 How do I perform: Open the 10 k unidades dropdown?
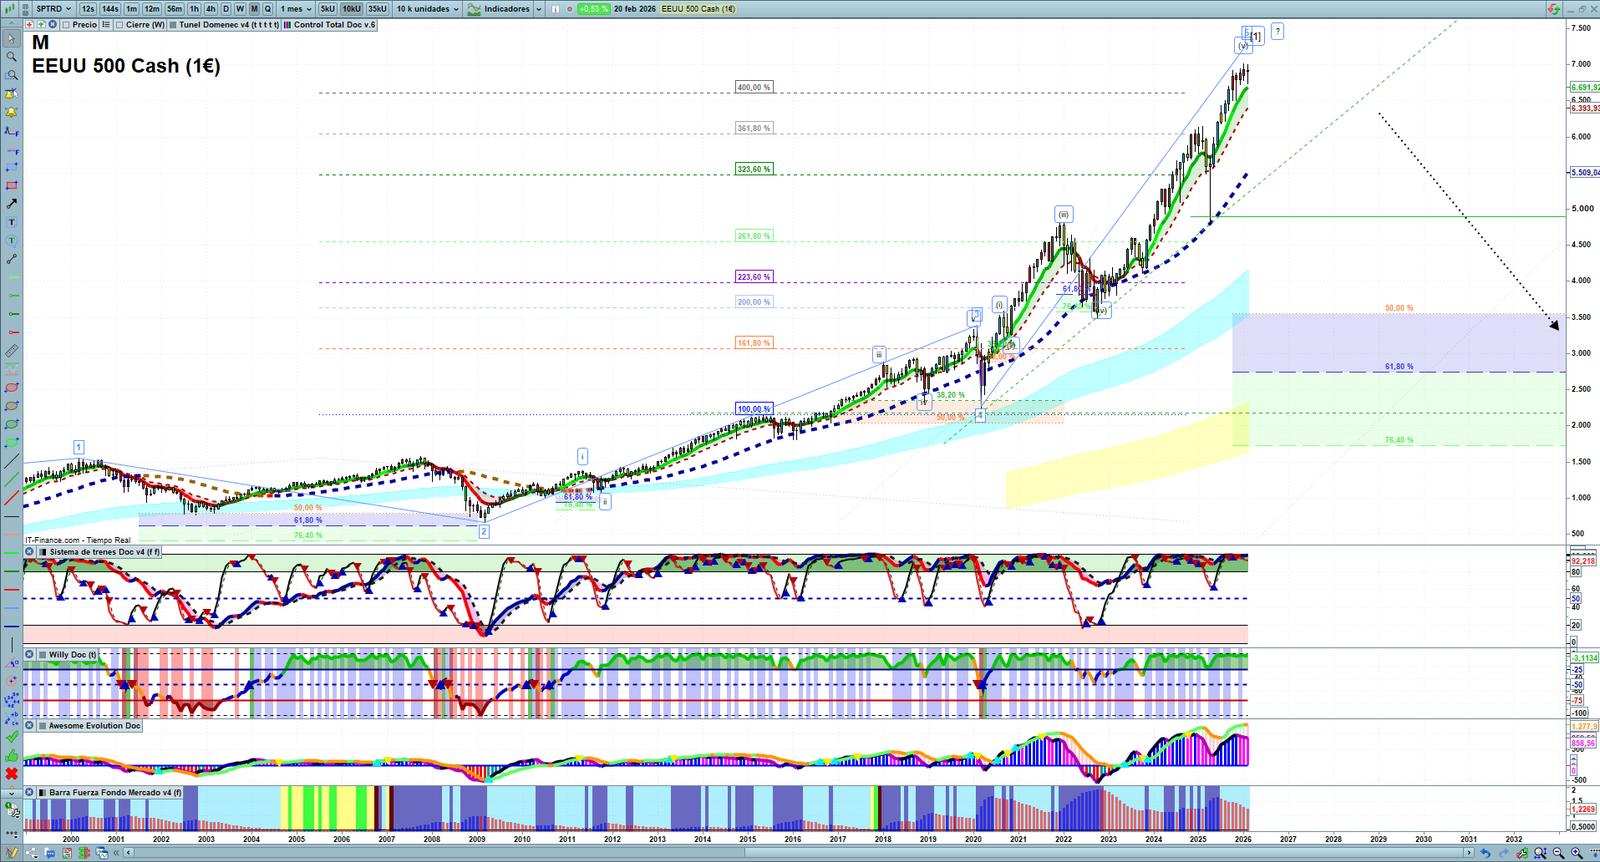(x=427, y=9)
